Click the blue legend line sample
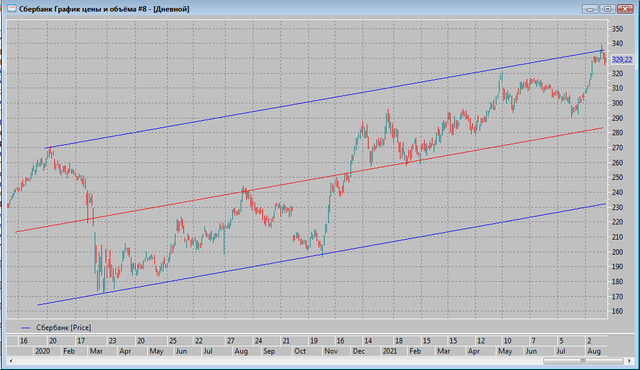 [x=26, y=328]
